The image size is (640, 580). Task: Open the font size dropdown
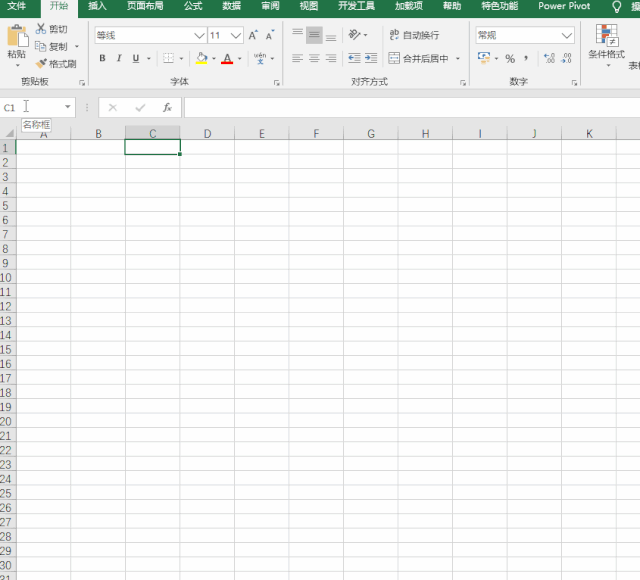point(236,36)
